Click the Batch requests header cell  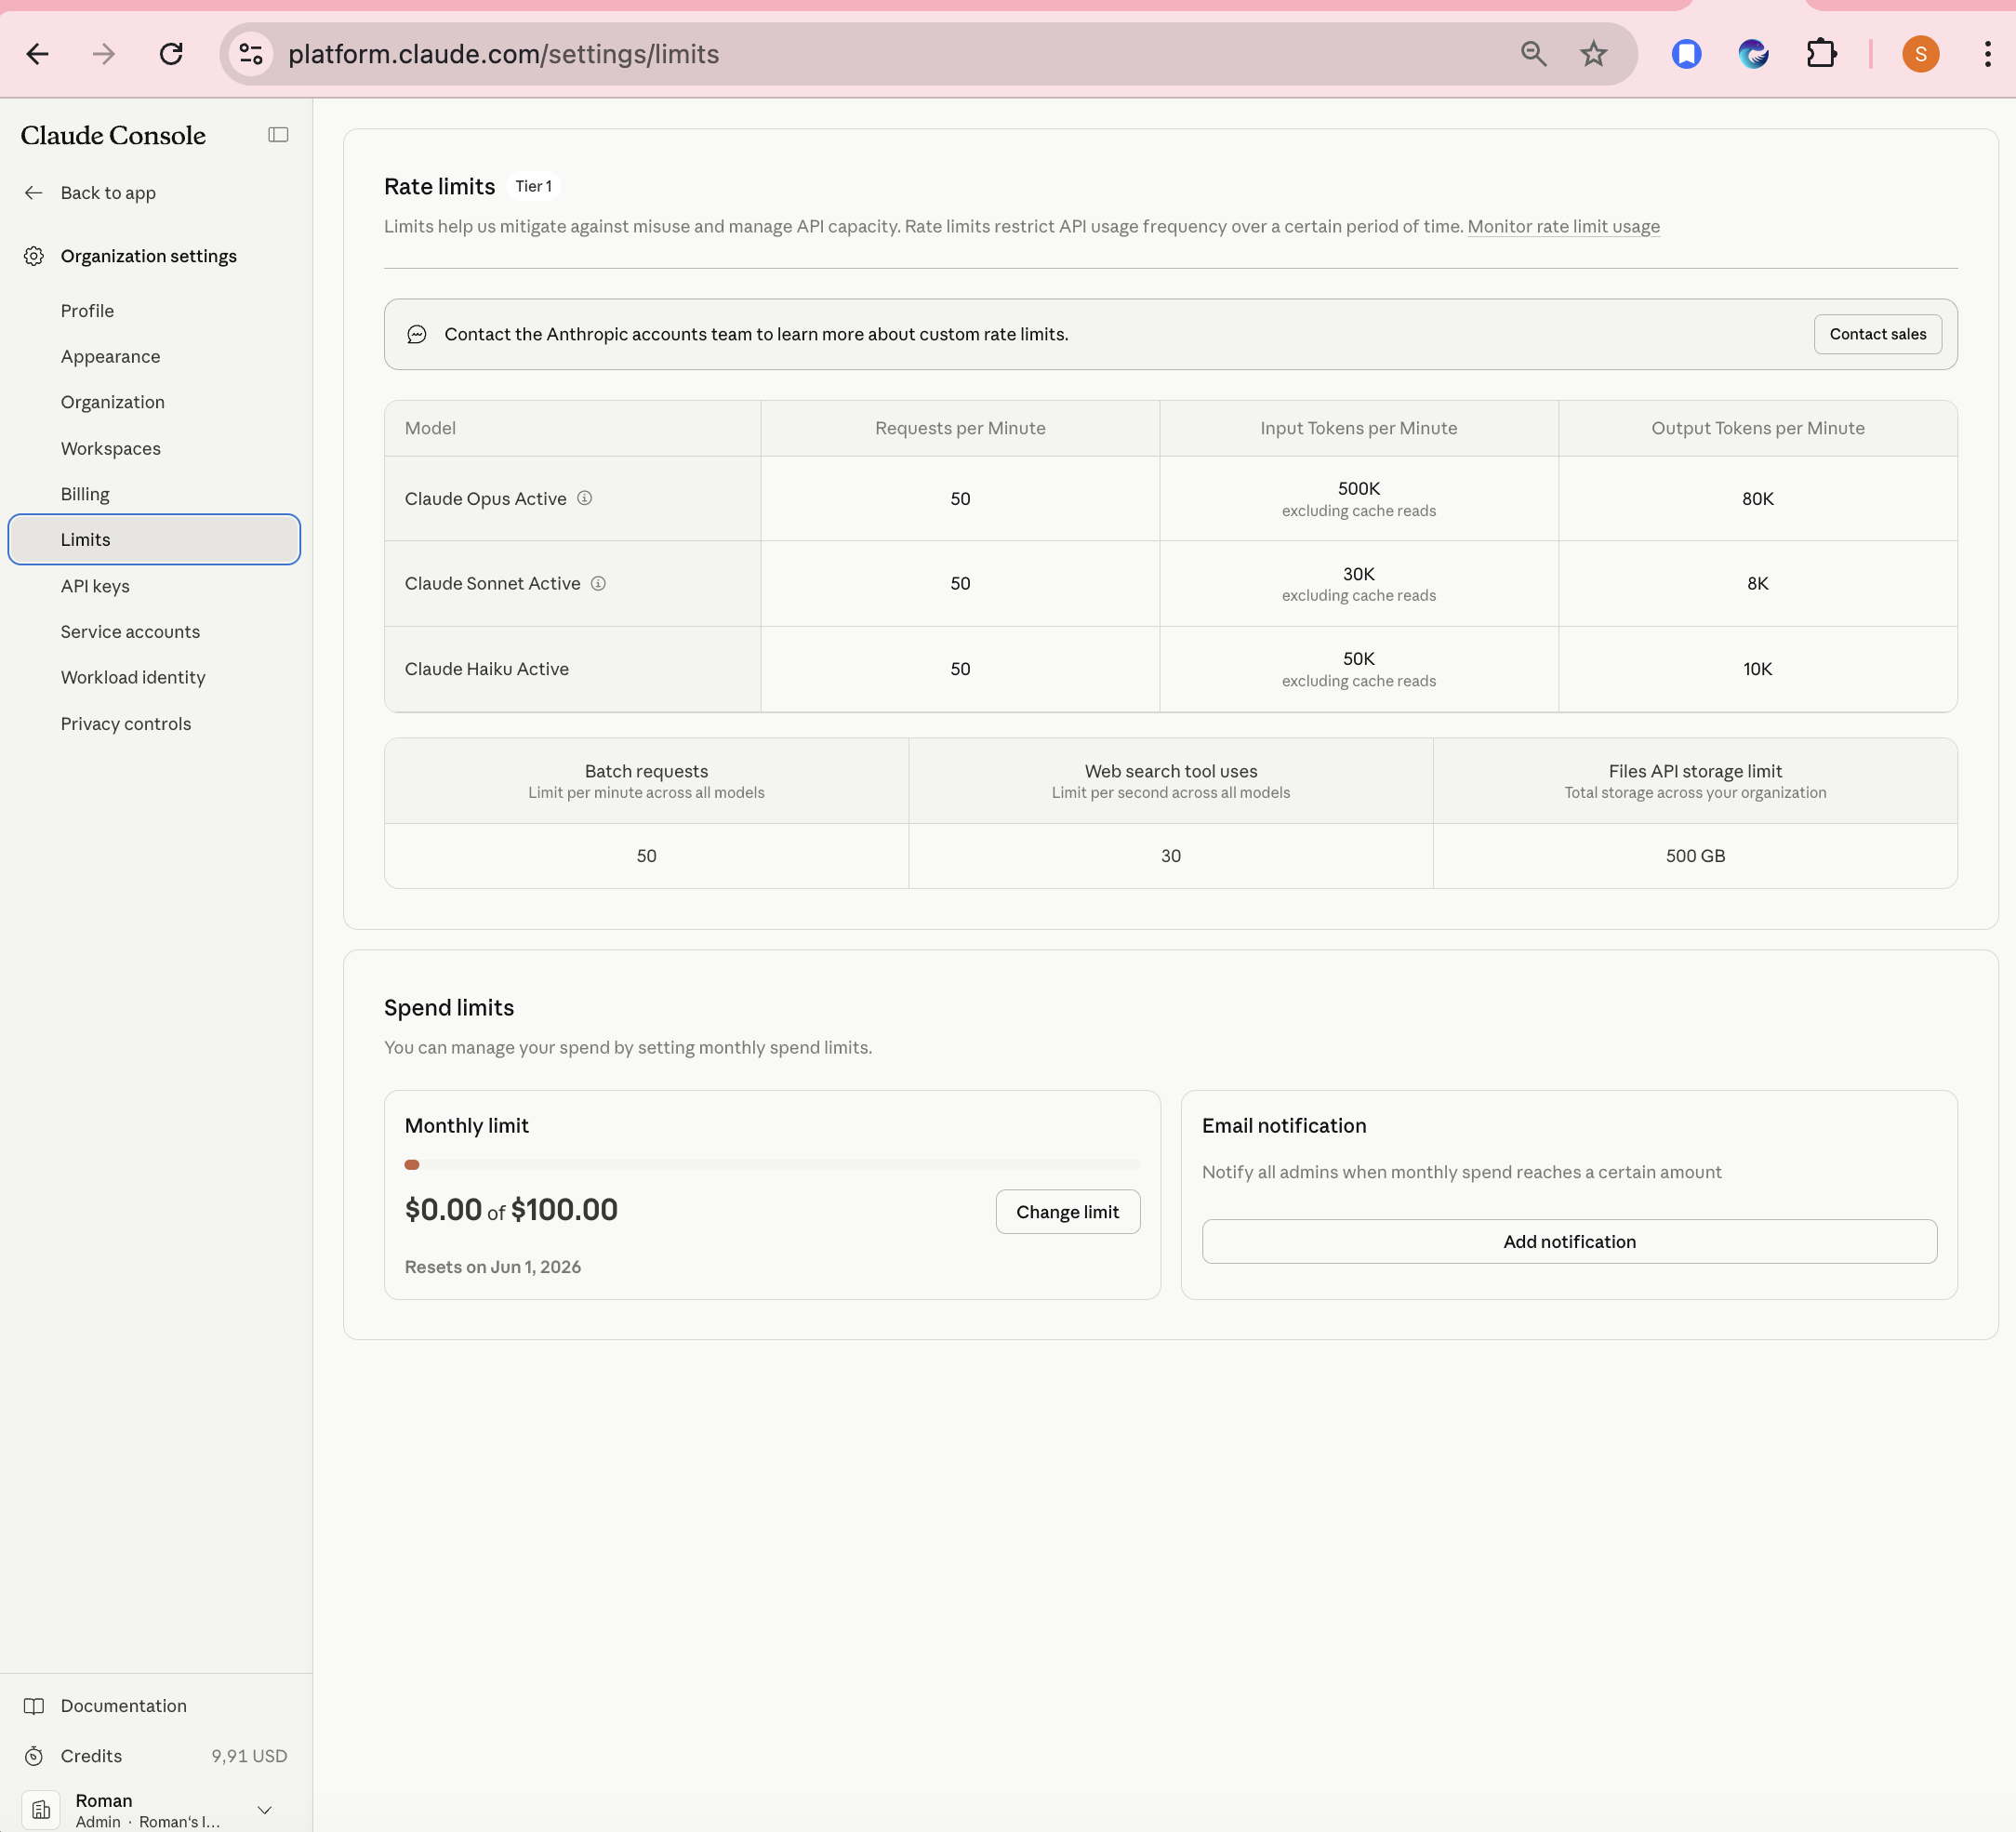646,781
